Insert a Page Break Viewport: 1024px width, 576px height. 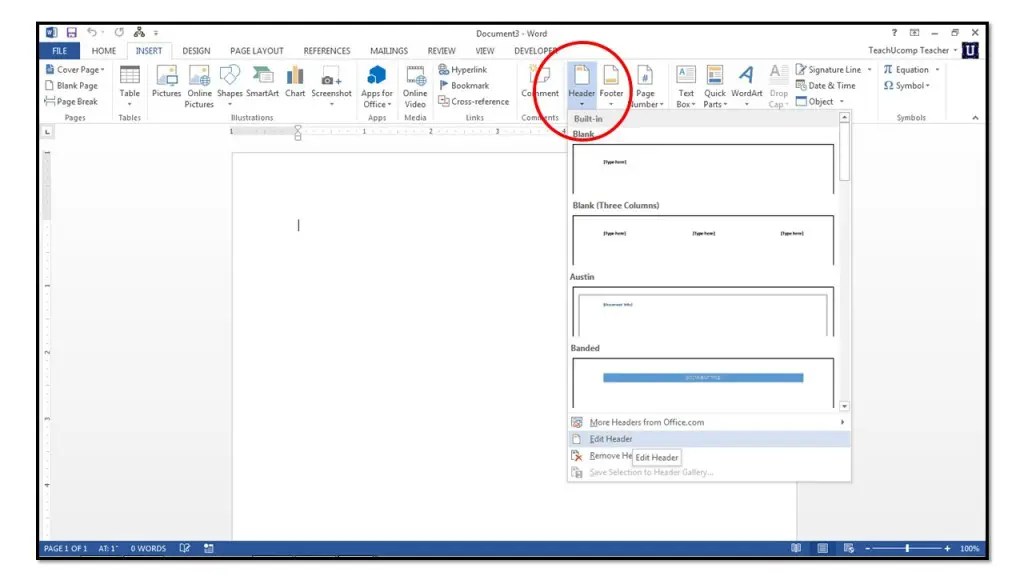71,101
